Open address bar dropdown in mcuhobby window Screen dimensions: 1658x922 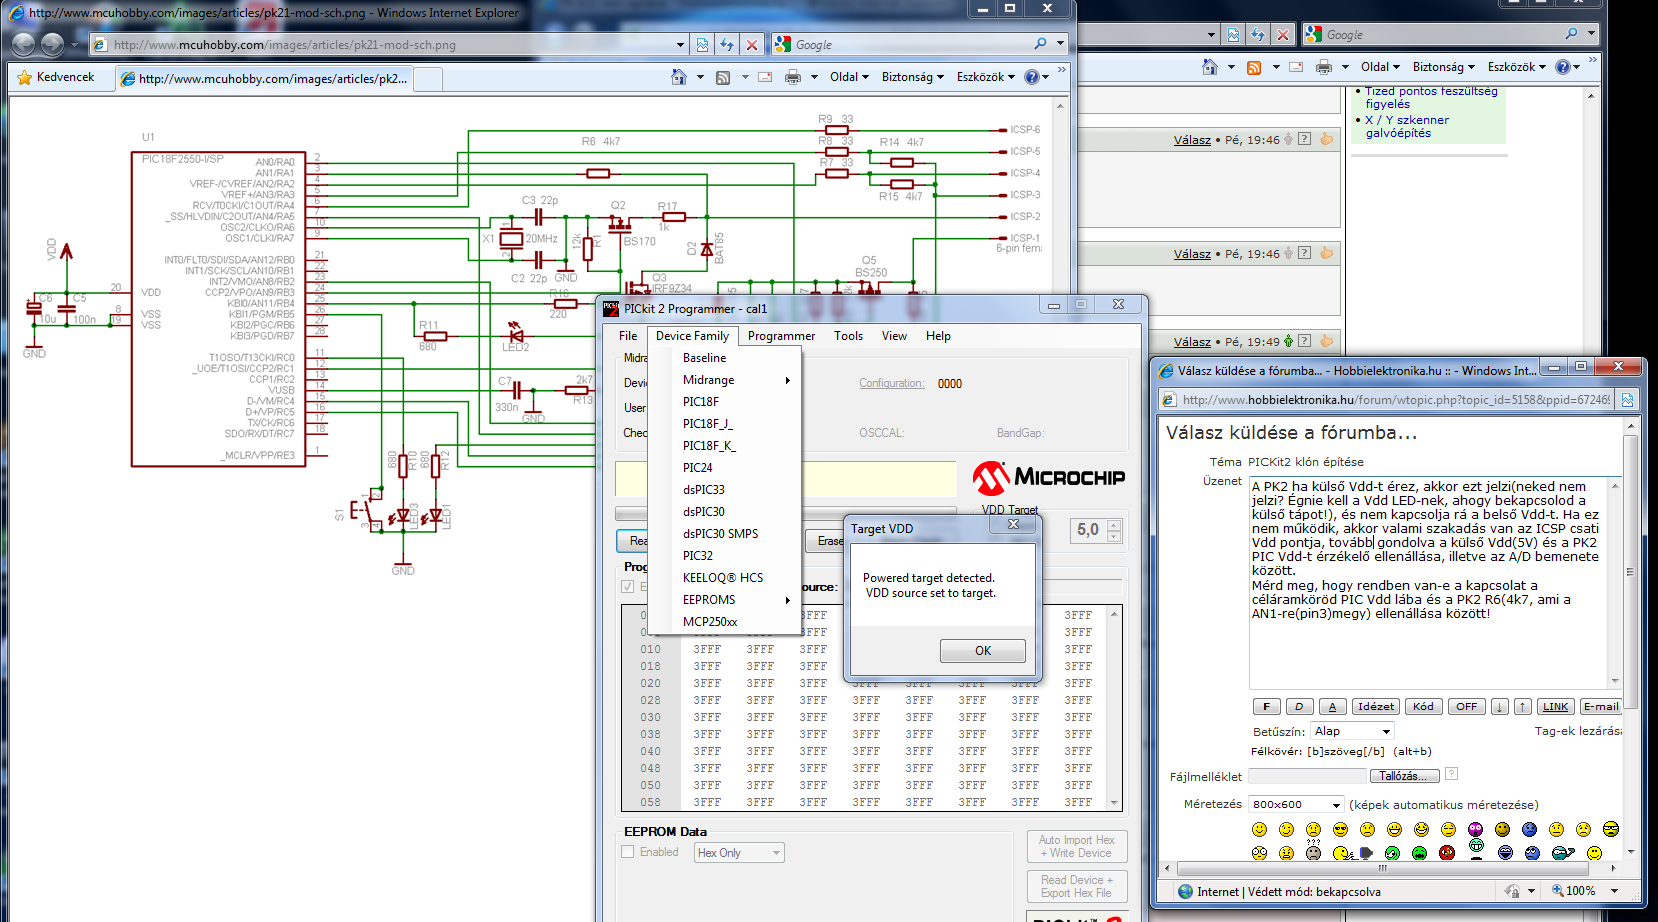680,44
